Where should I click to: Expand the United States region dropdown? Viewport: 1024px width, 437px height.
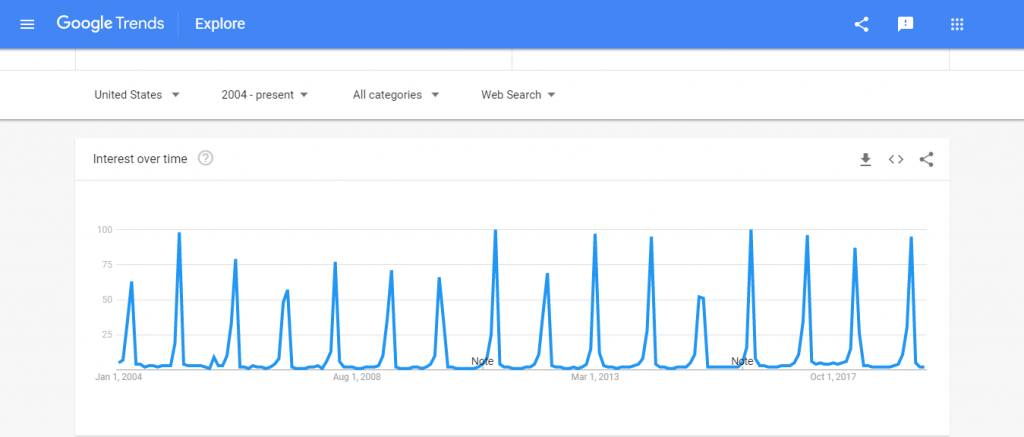pos(137,95)
